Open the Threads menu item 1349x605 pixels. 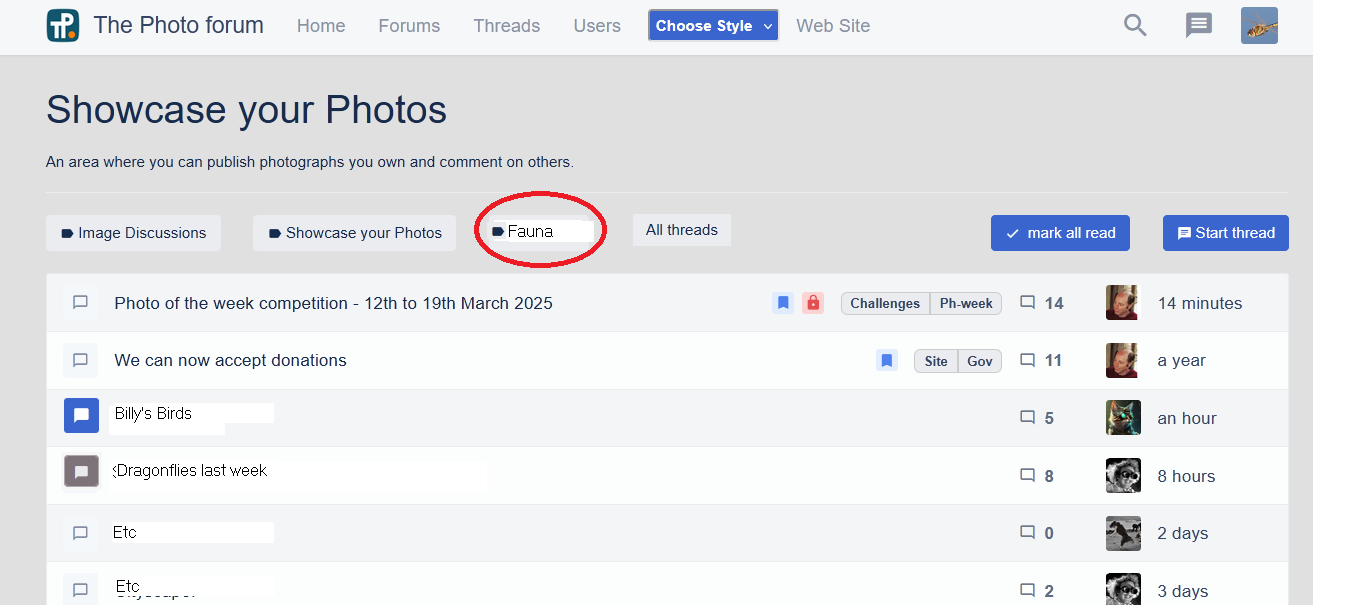[x=506, y=26]
